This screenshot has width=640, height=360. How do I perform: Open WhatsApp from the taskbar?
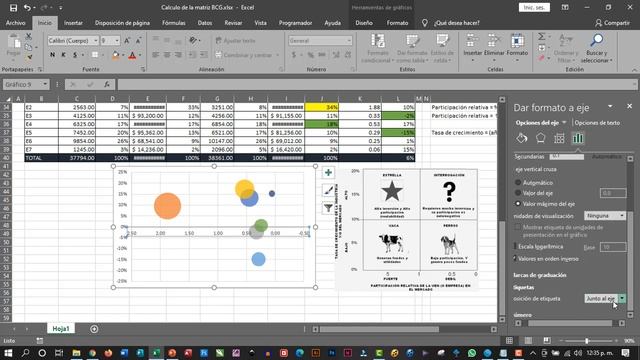tap(472, 353)
